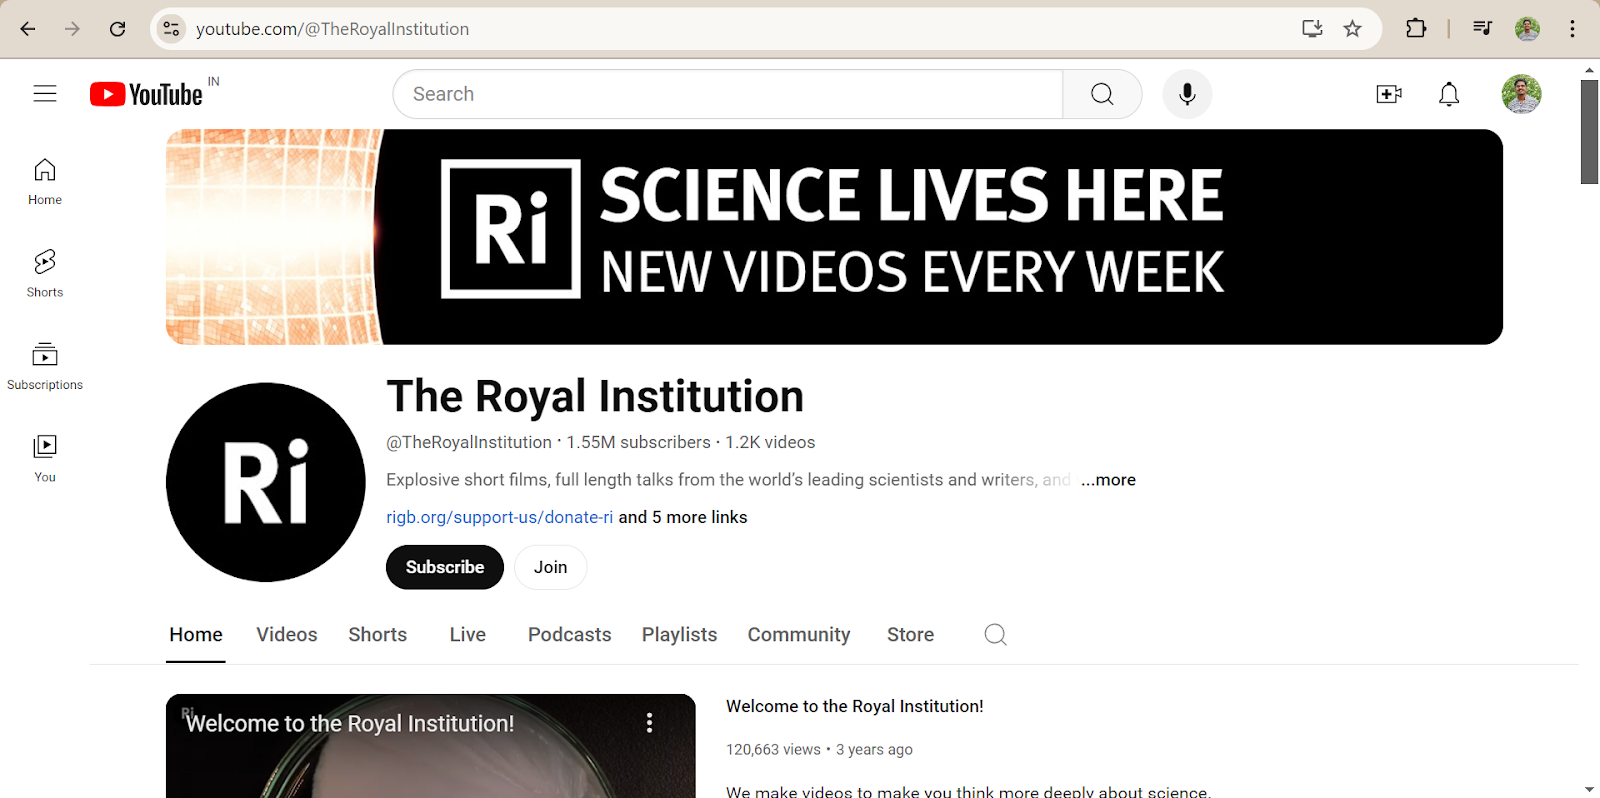The image size is (1600, 798).
Task: Show the 'and 5 more links' list
Action: coord(683,517)
